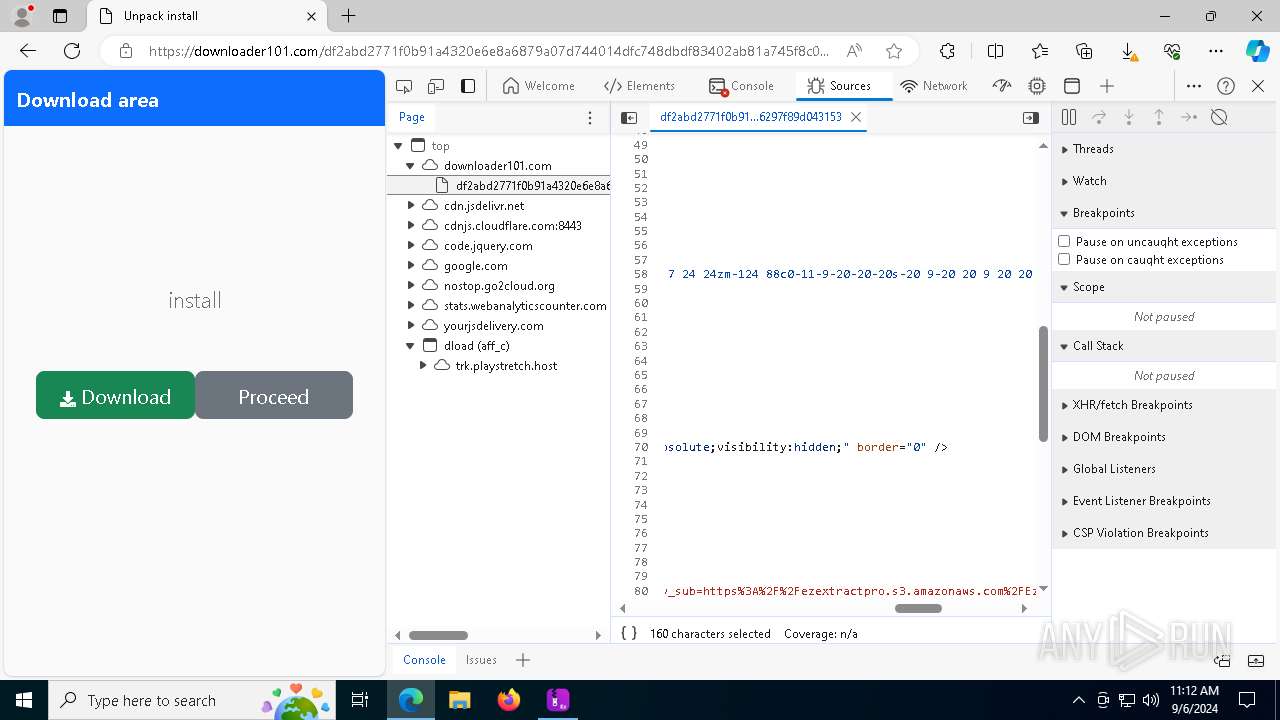Toggle the DevTools dock side icon
This screenshot has width=1280, height=720.
click(468, 86)
